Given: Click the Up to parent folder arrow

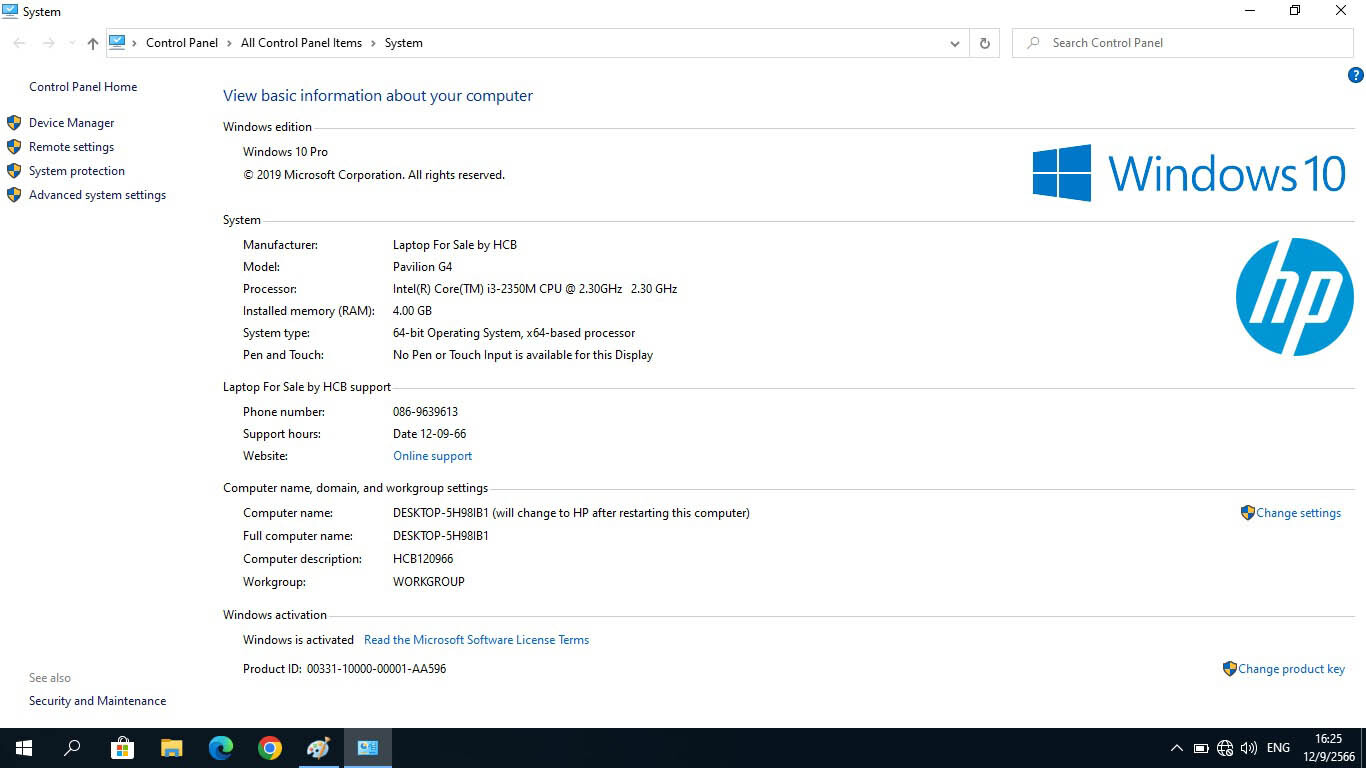Looking at the screenshot, I should (93, 43).
